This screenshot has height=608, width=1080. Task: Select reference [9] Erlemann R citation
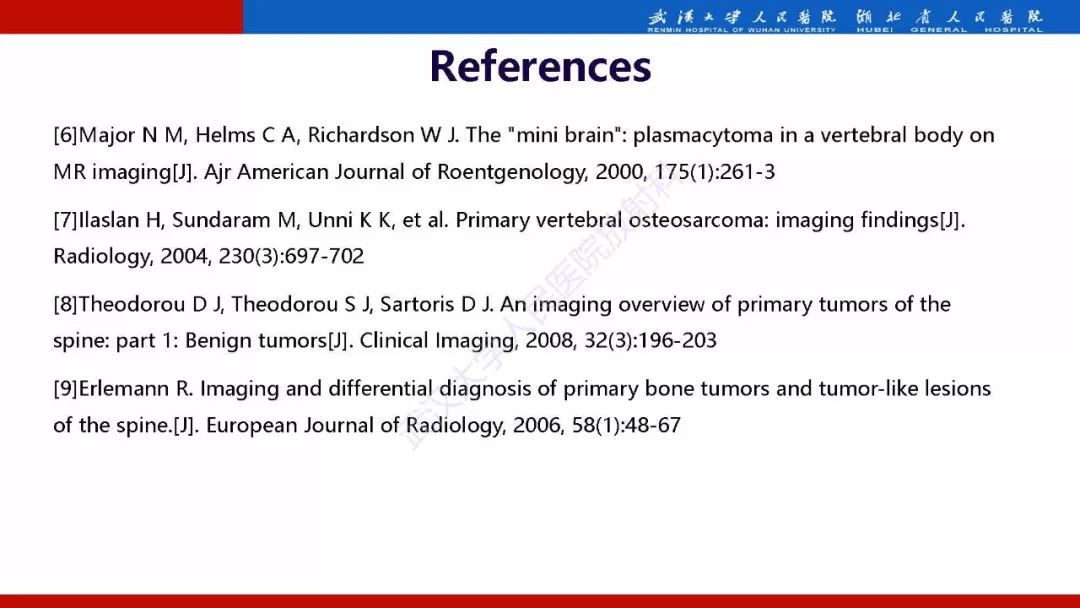[x=522, y=406]
